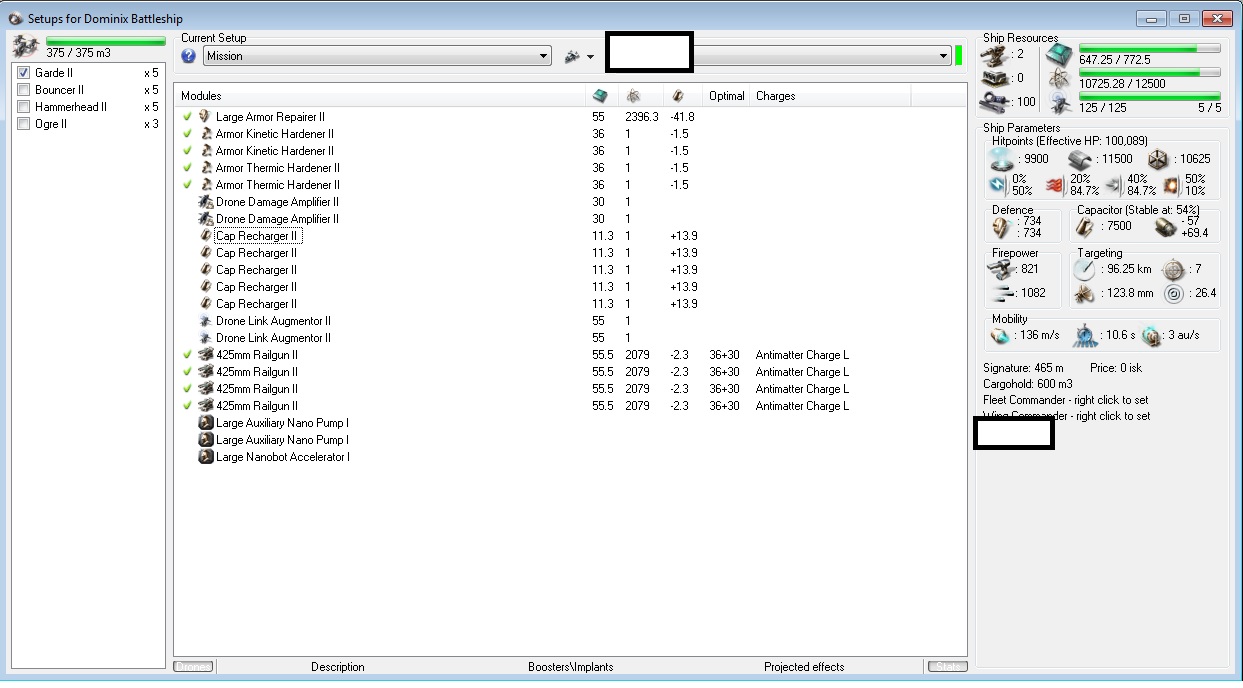Open the pilot selection dropdown arrow at right
1243x688 pixels.
pos(943,56)
